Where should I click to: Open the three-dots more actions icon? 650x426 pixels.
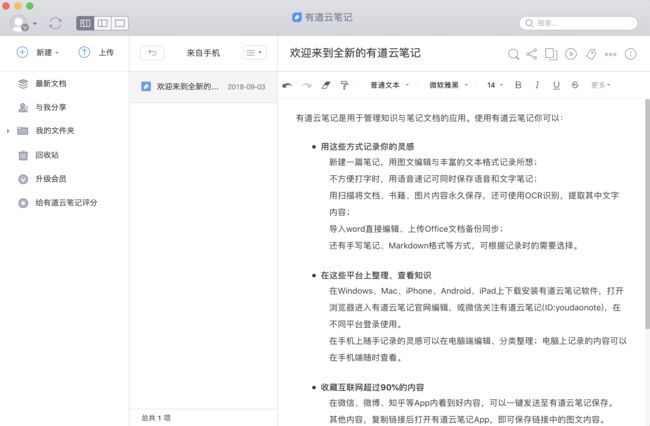tap(611, 54)
